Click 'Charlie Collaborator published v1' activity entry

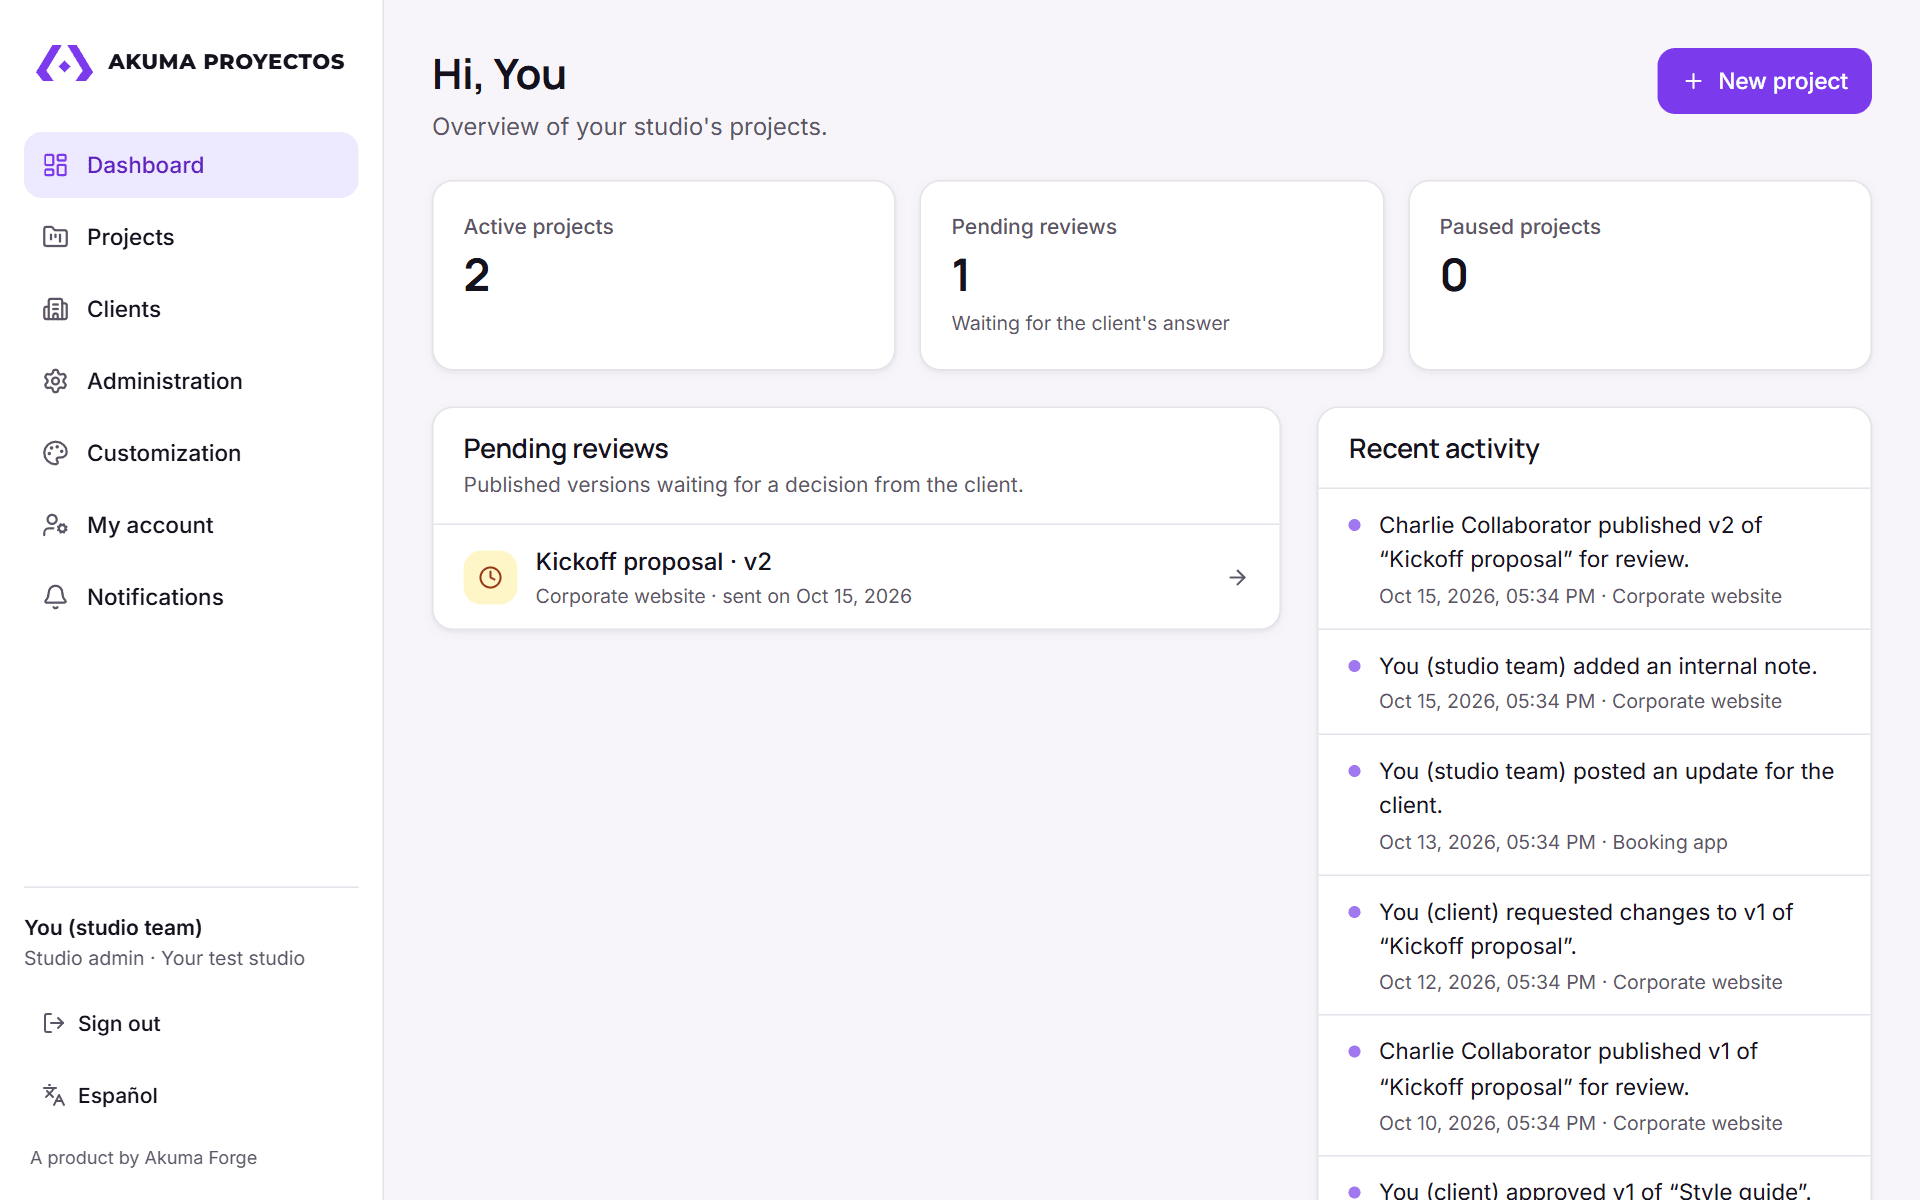tap(1594, 1086)
